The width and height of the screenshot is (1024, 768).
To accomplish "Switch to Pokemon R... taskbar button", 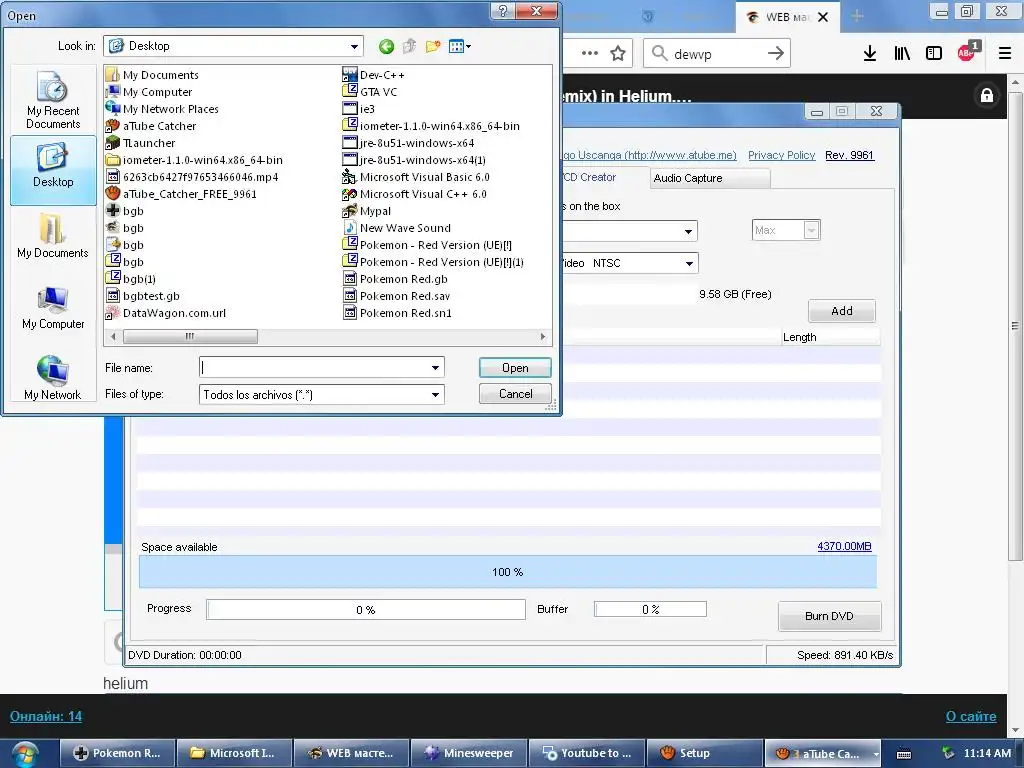I will (118, 753).
